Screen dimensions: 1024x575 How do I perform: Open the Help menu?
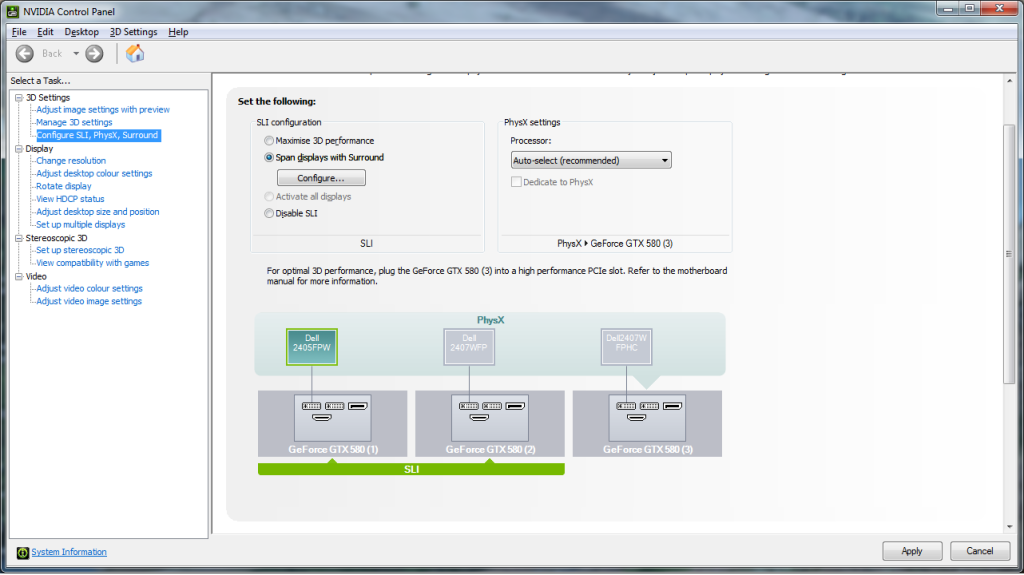pos(178,32)
